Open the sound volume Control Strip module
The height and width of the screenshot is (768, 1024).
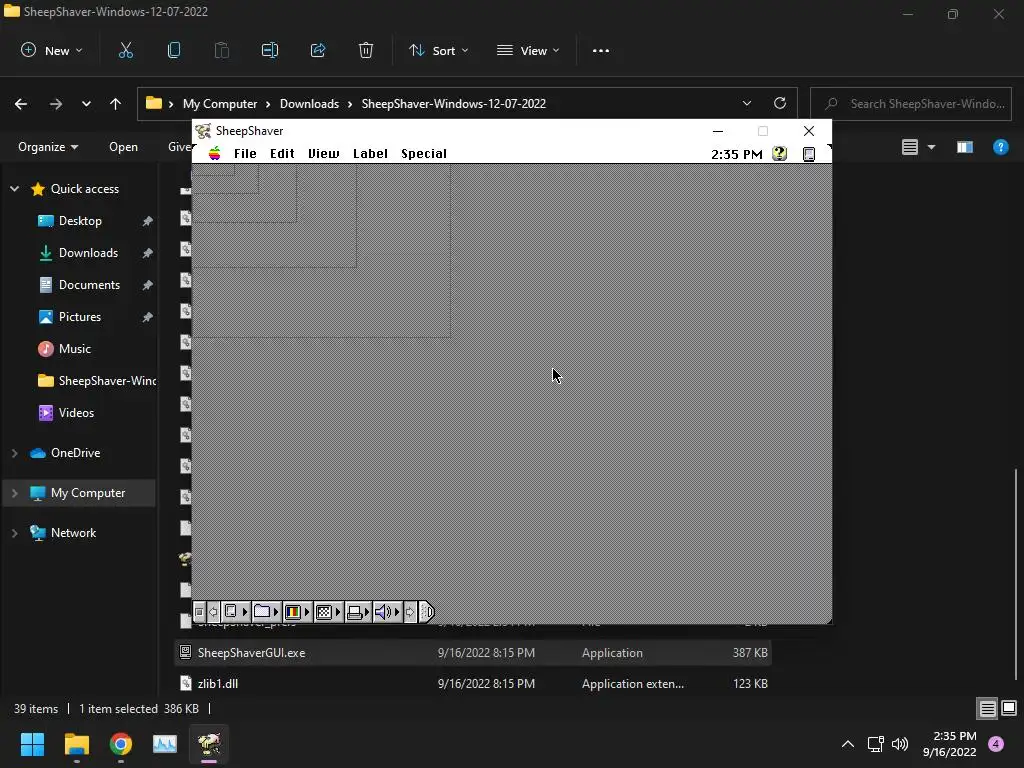pyautogui.click(x=387, y=612)
